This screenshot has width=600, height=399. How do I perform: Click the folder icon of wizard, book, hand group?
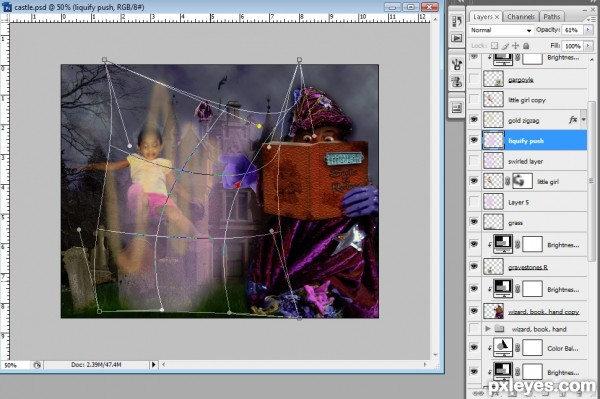pos(499,329)
